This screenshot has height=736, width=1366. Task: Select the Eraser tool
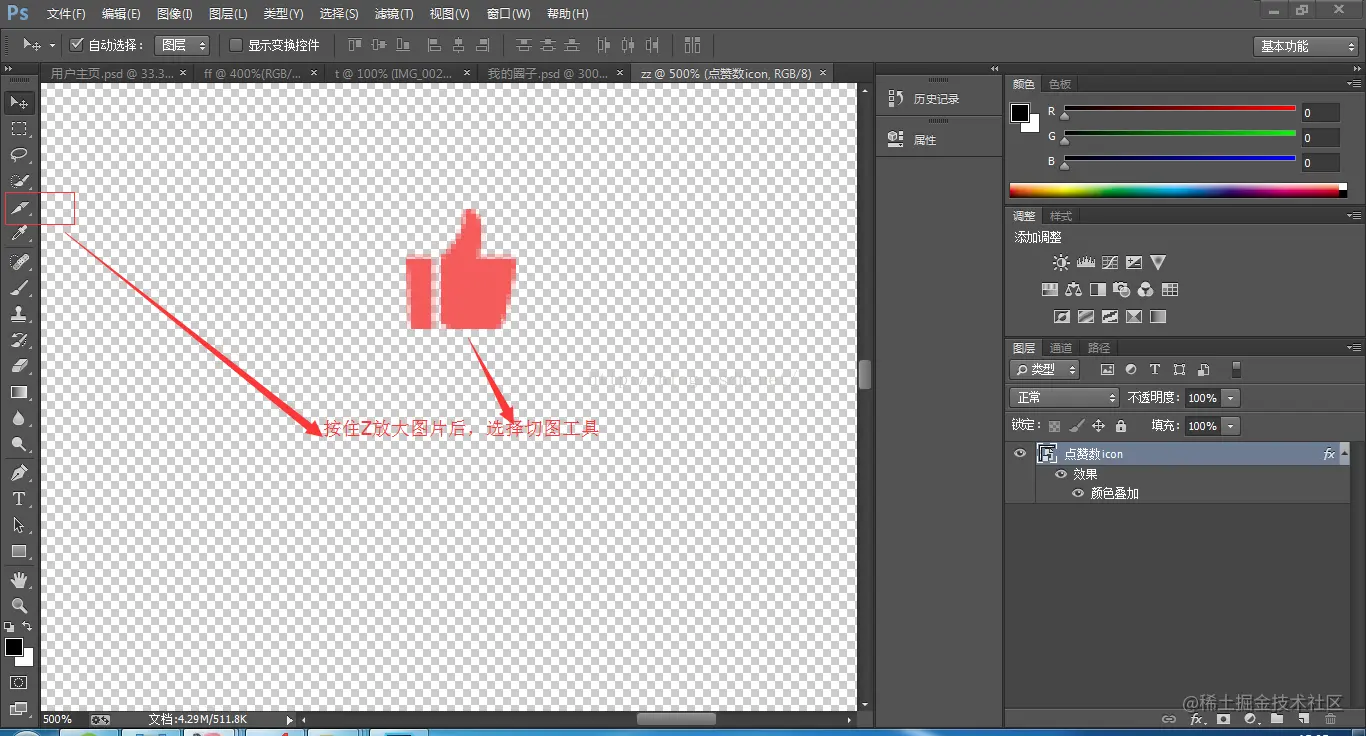tap(19, 366)
